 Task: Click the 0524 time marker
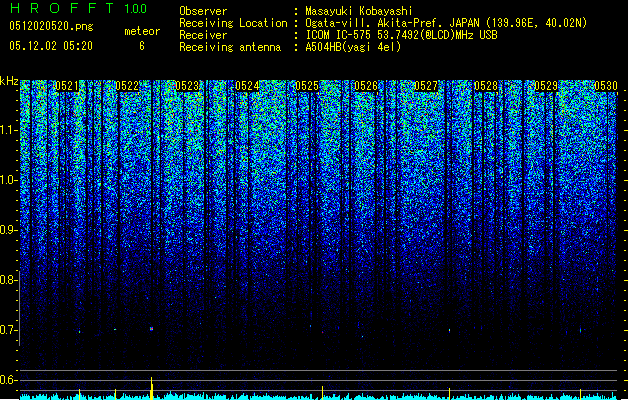[x=247, y=86]
